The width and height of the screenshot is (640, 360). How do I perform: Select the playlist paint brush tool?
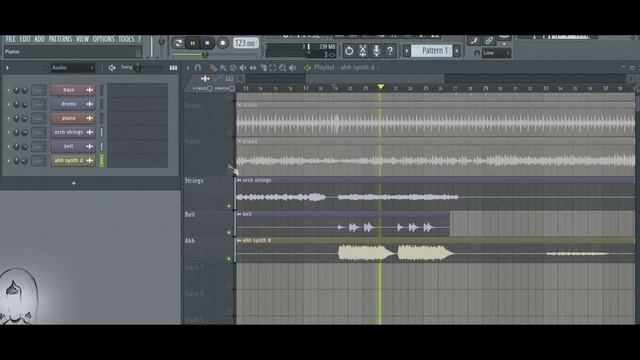[x=222, y=68]
